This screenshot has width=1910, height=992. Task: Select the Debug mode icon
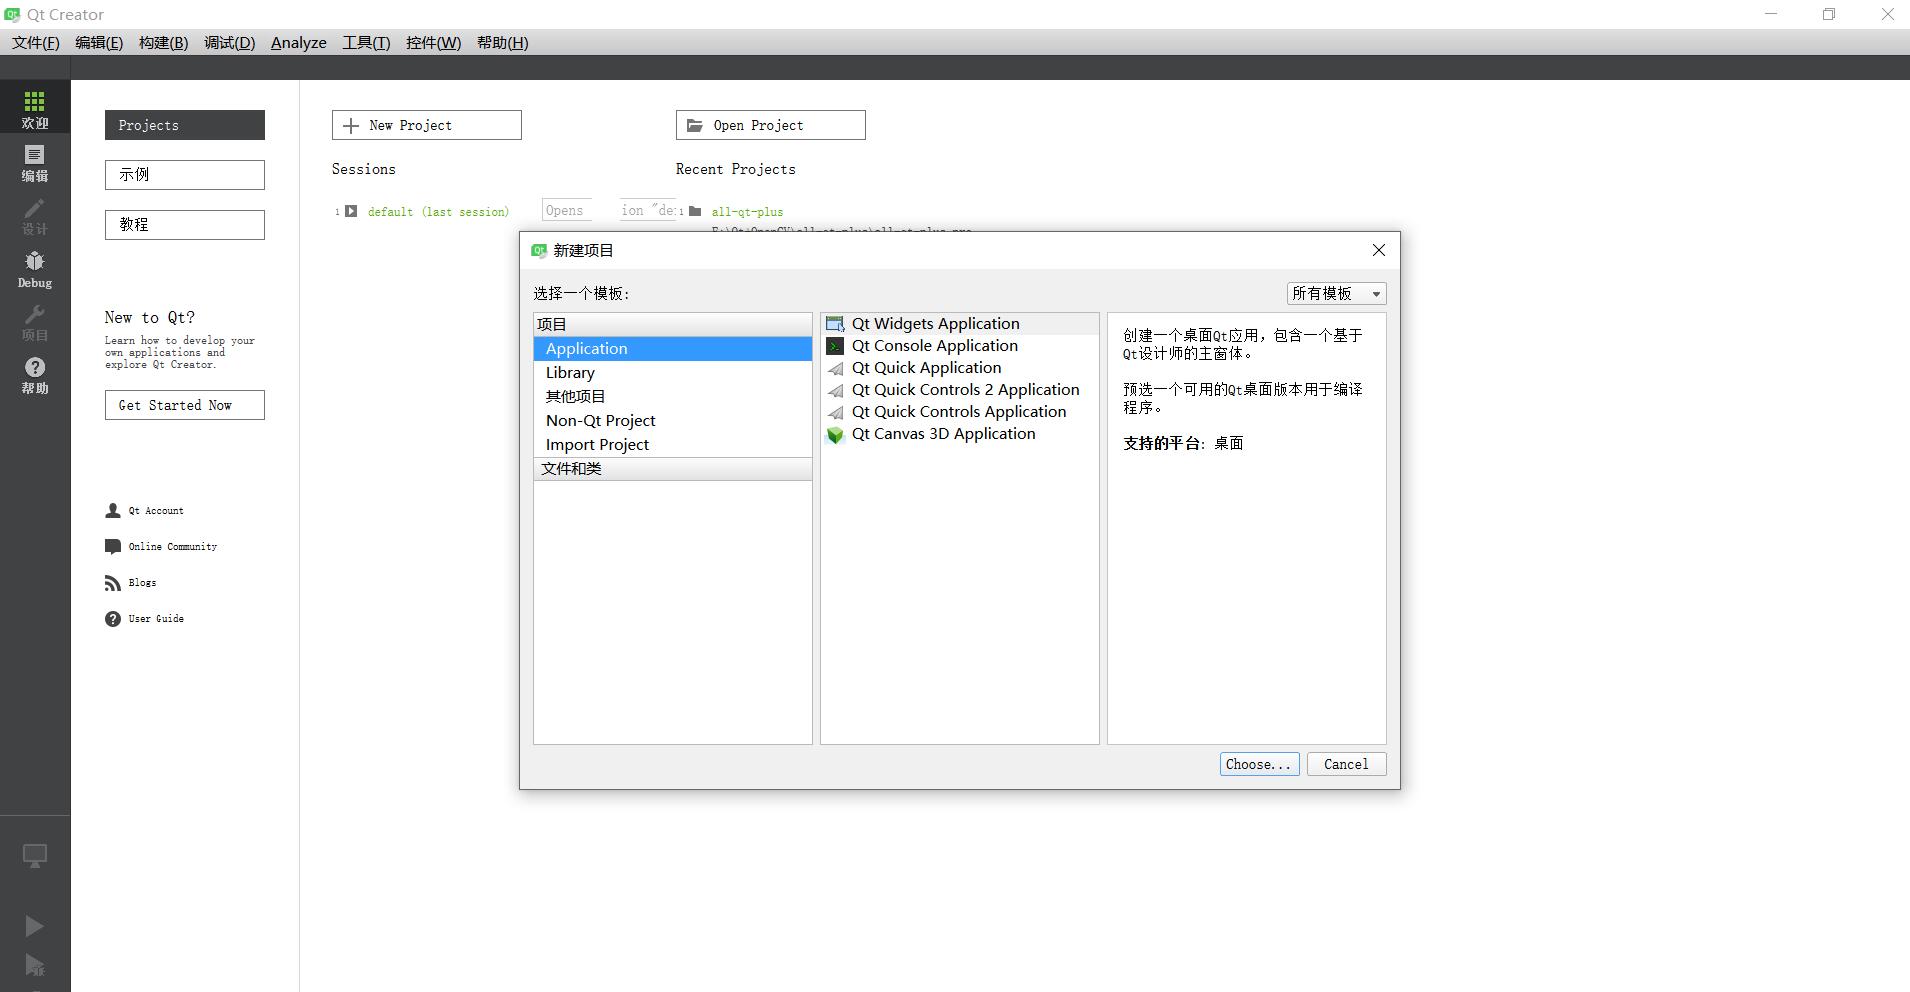[x=34, y=268]
